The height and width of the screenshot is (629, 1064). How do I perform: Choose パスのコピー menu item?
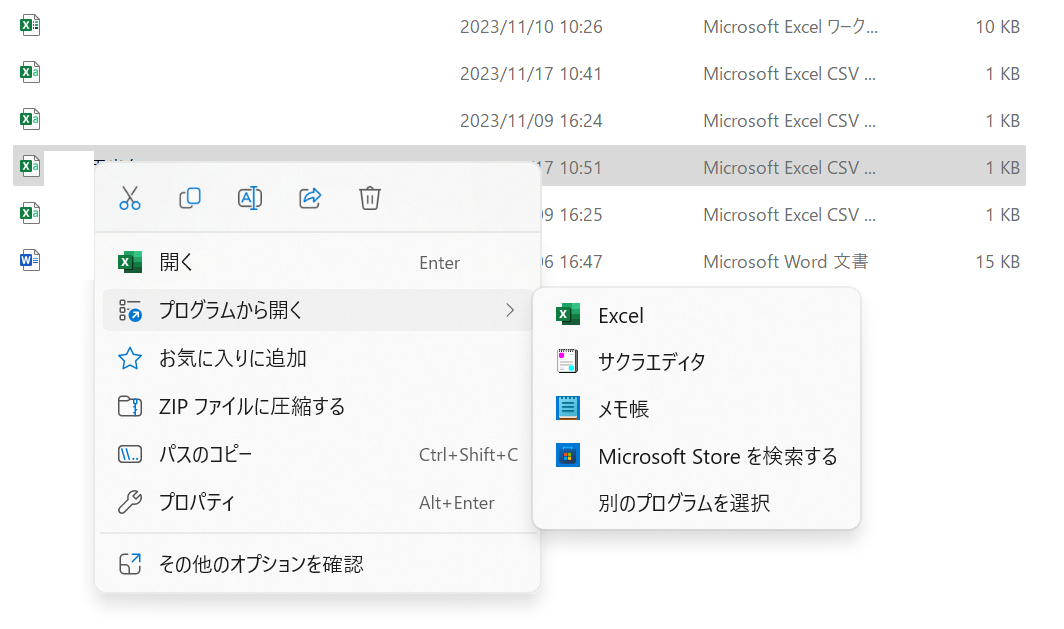tap(318, 454)
